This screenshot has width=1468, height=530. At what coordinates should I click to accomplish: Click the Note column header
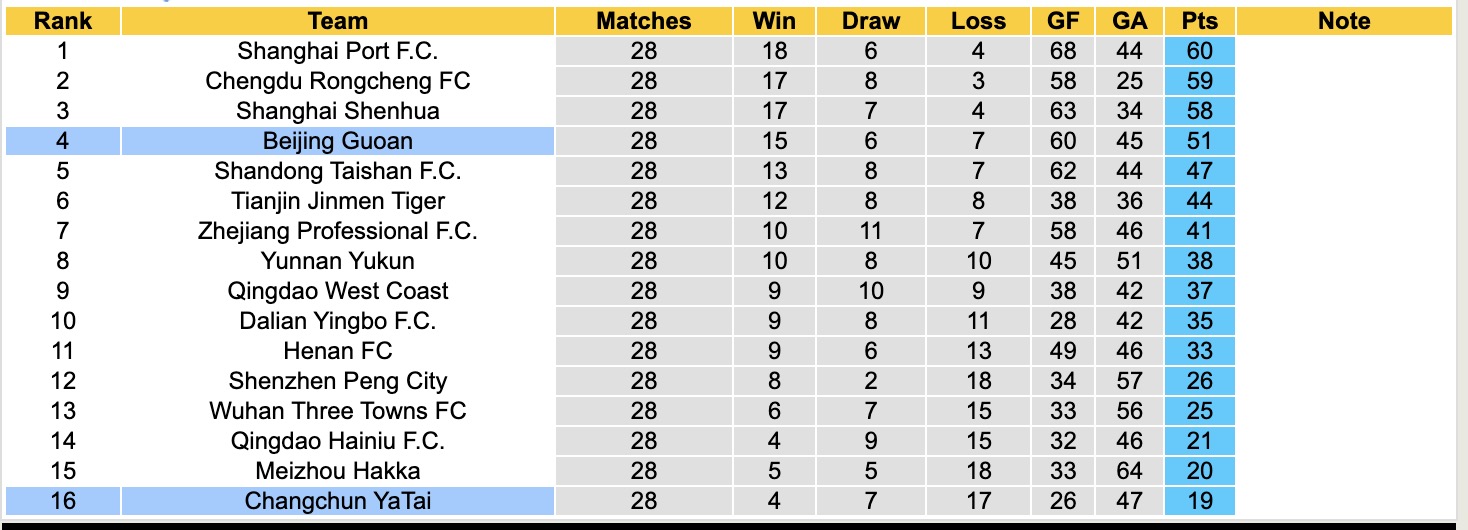(x=1343, y=21)
